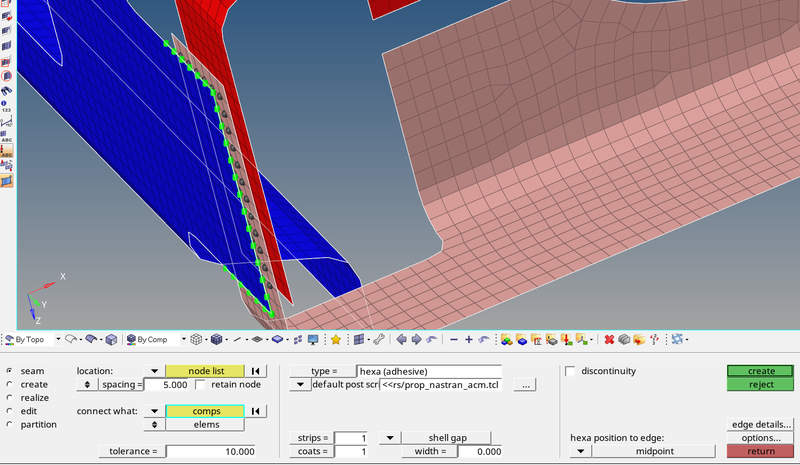Open the By Comp color mode dropdown

[x=182, y=340]
